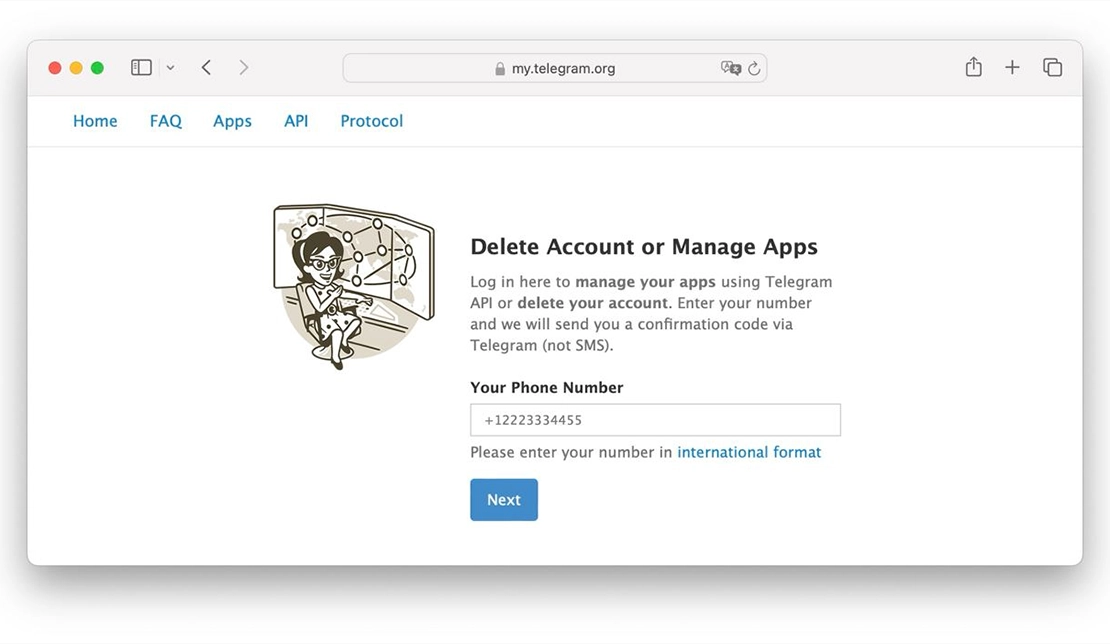Reload the page using refresh icon
This screenshot has height=644, width=1110.
(754, 69)
